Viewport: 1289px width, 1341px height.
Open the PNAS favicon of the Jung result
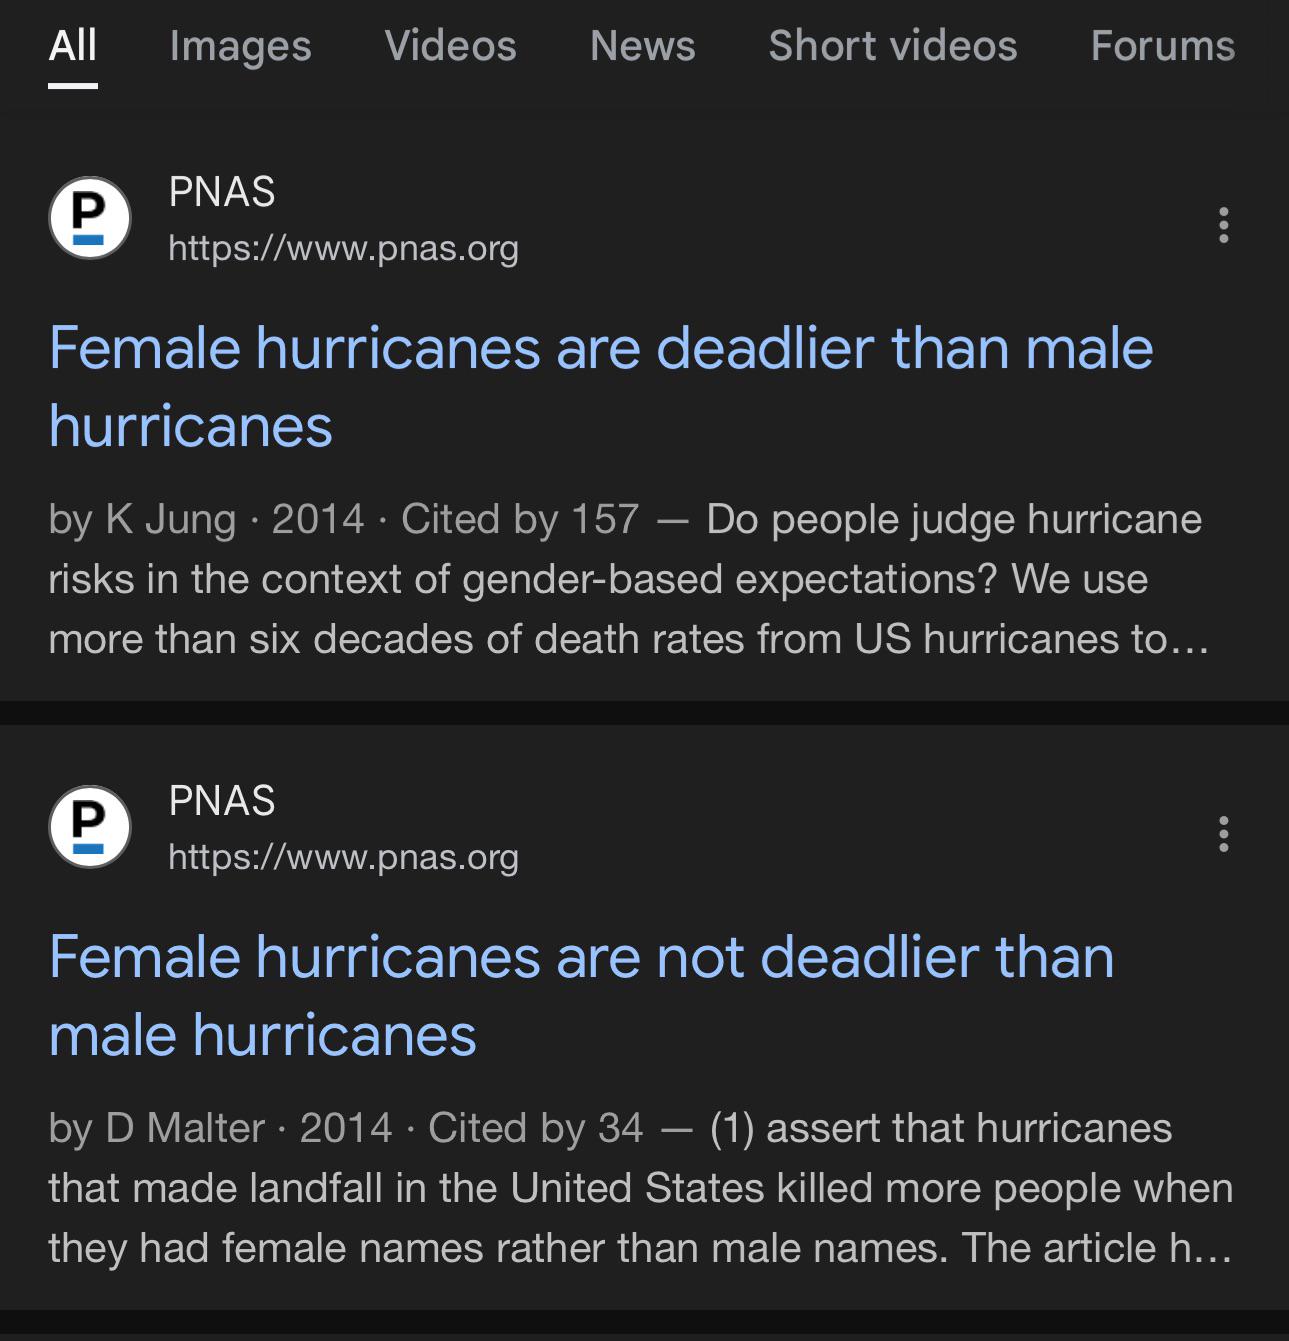pos(90,219)
